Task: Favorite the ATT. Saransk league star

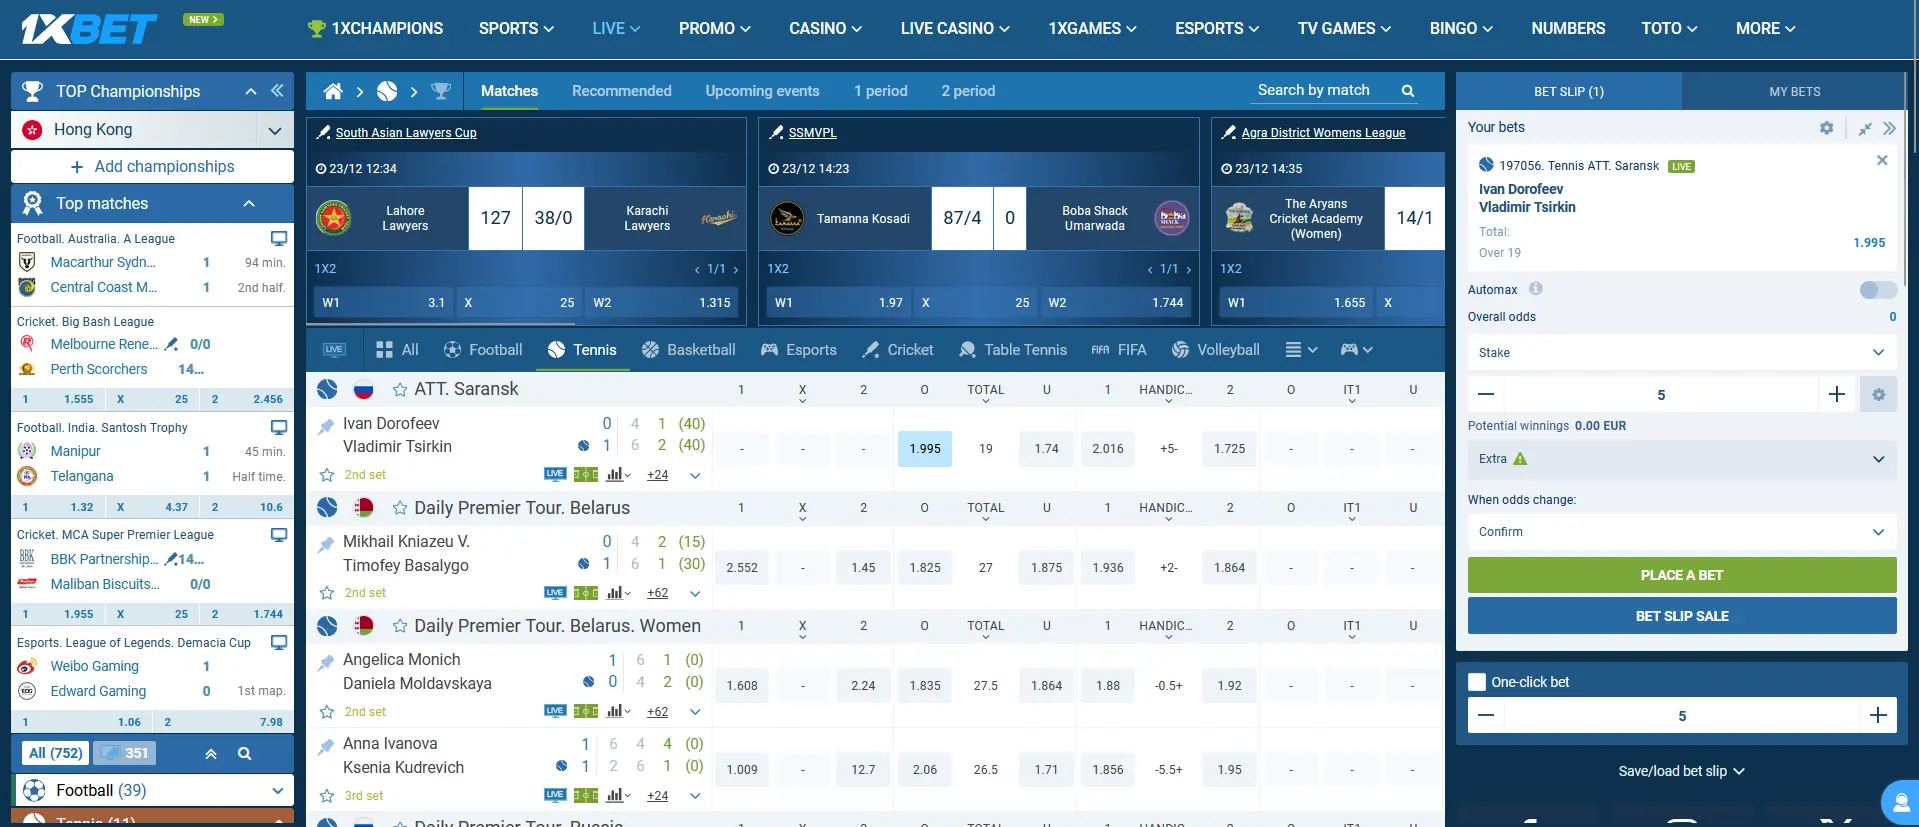Action: point(400,390)
